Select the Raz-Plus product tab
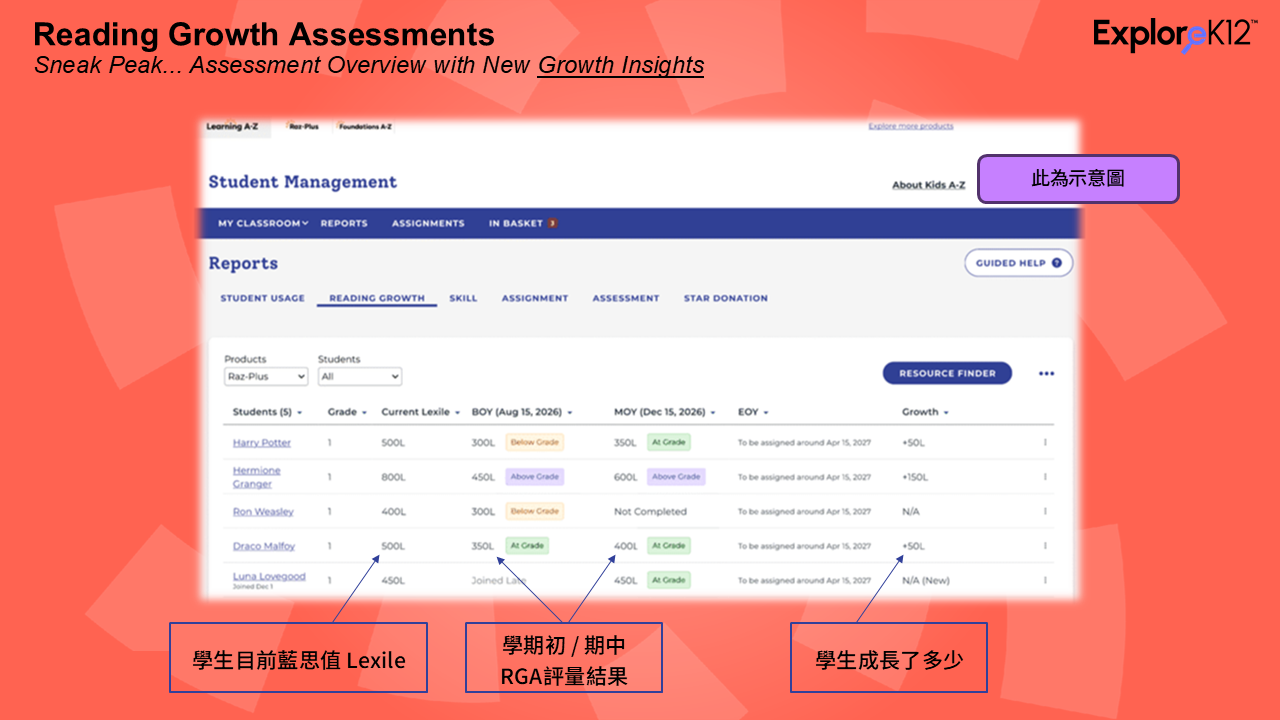1280x720 pixels. (x=302, y=127)
